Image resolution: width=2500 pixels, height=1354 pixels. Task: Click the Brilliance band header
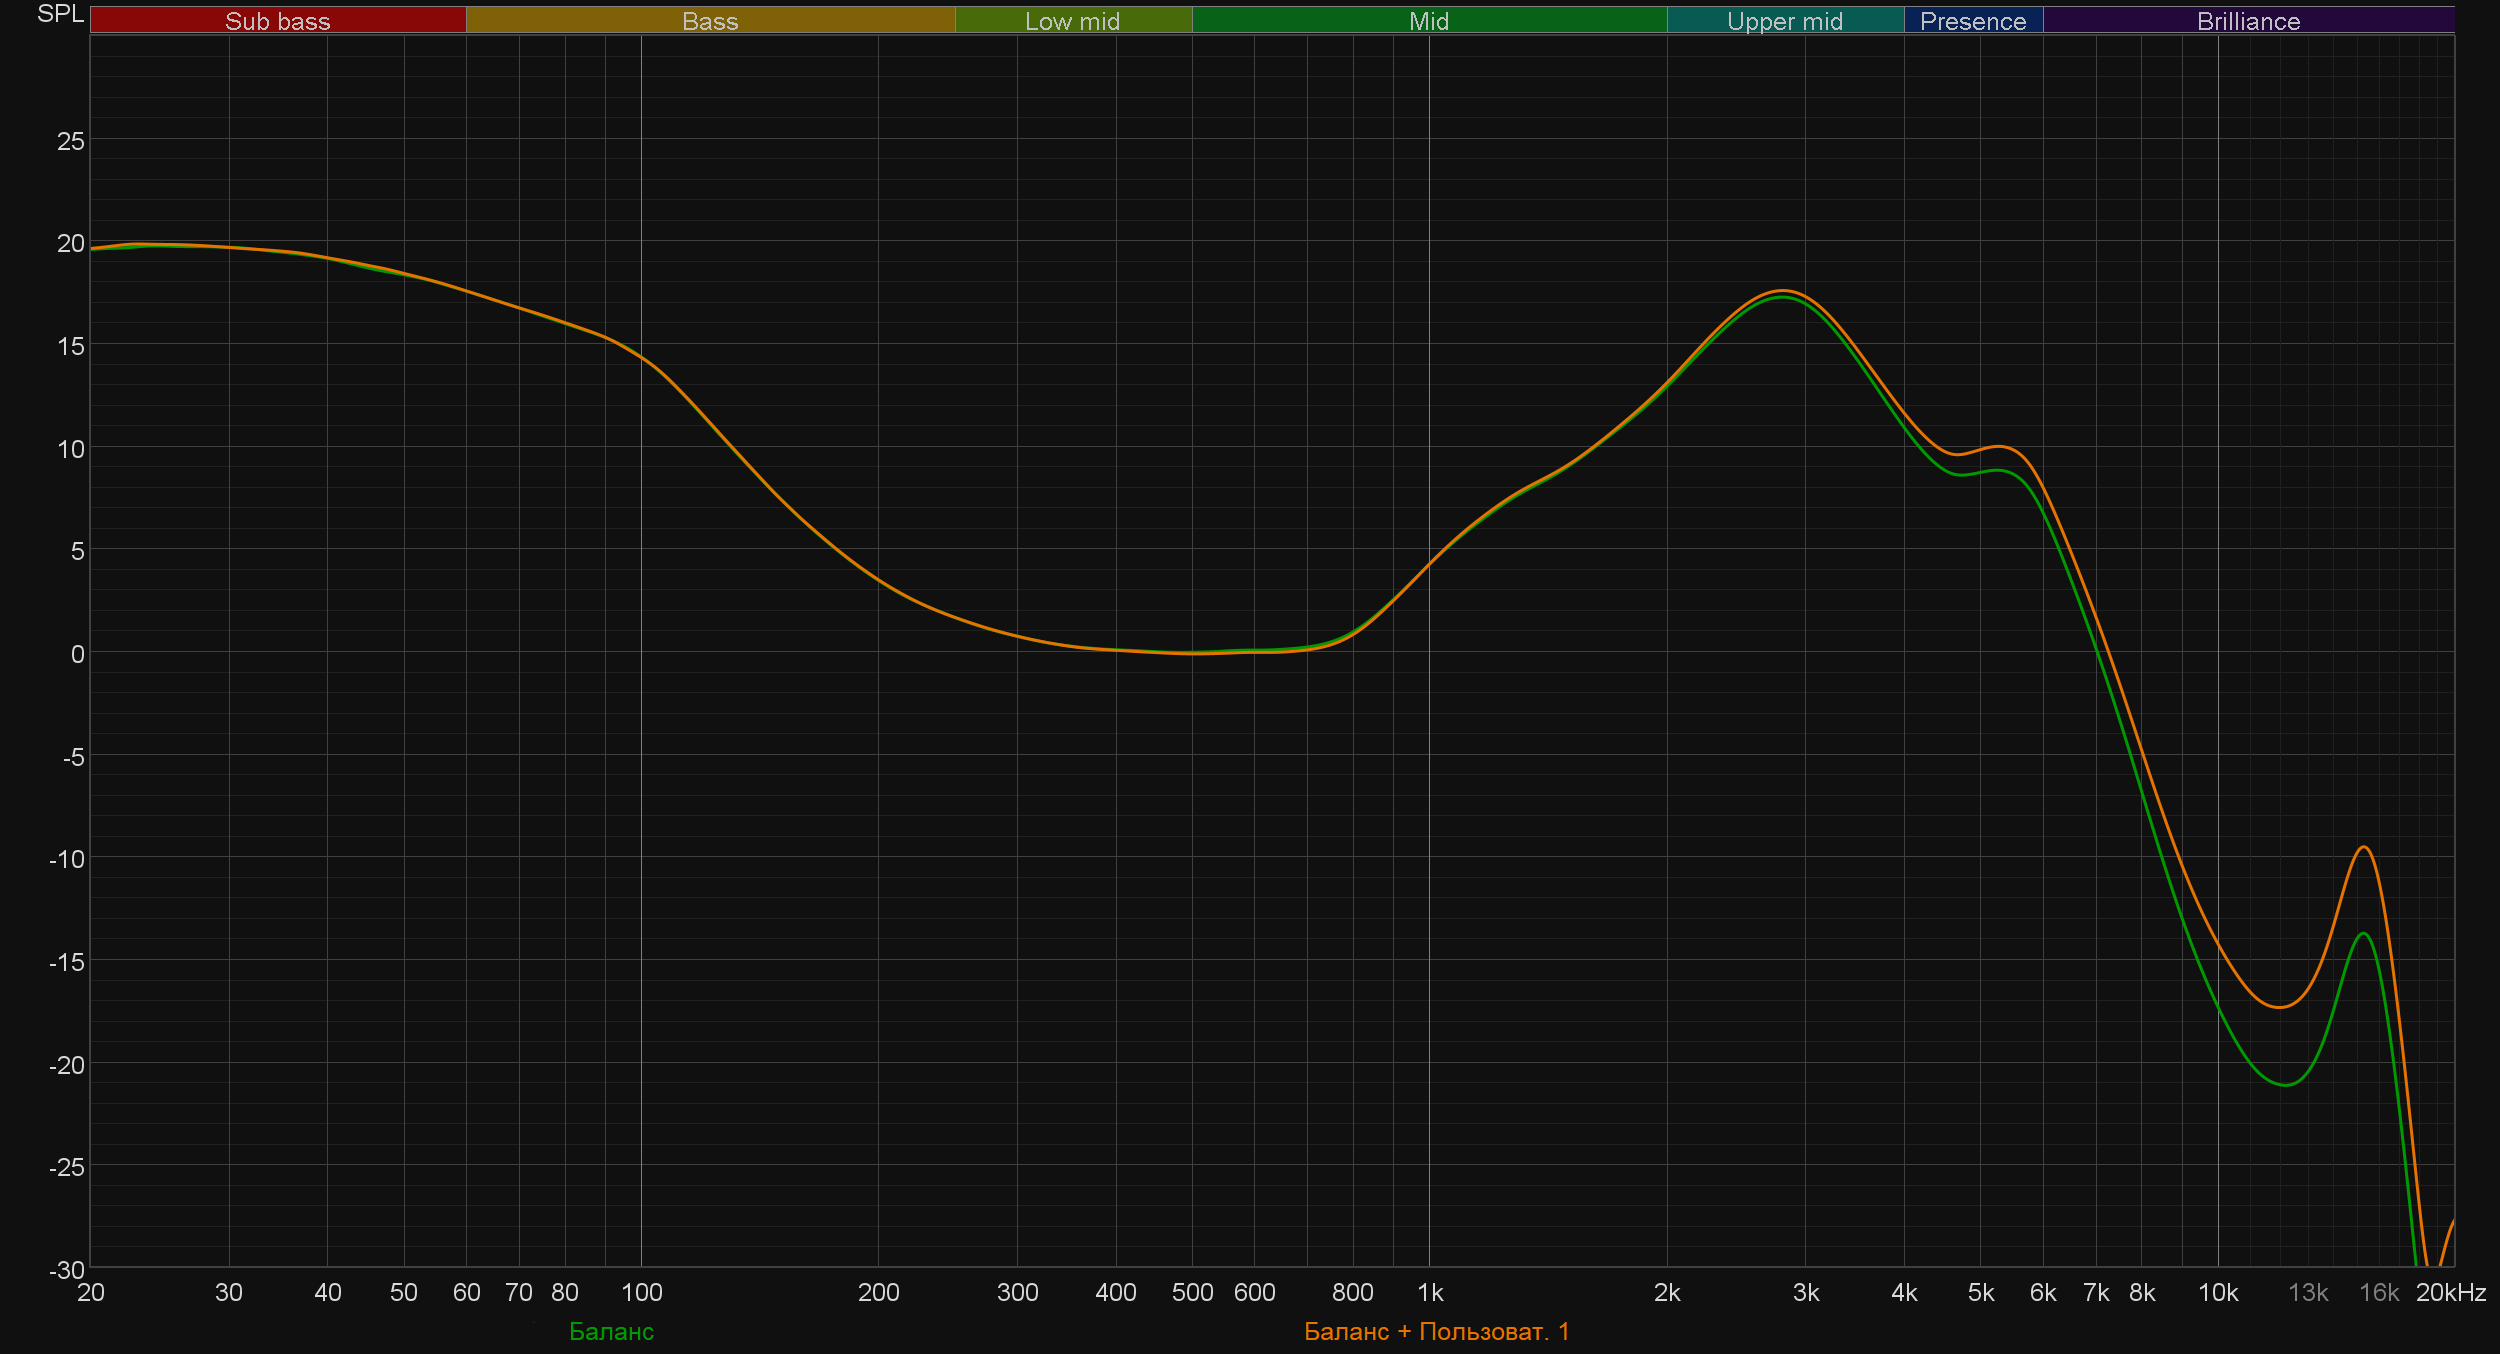(x=2248, y=21)
